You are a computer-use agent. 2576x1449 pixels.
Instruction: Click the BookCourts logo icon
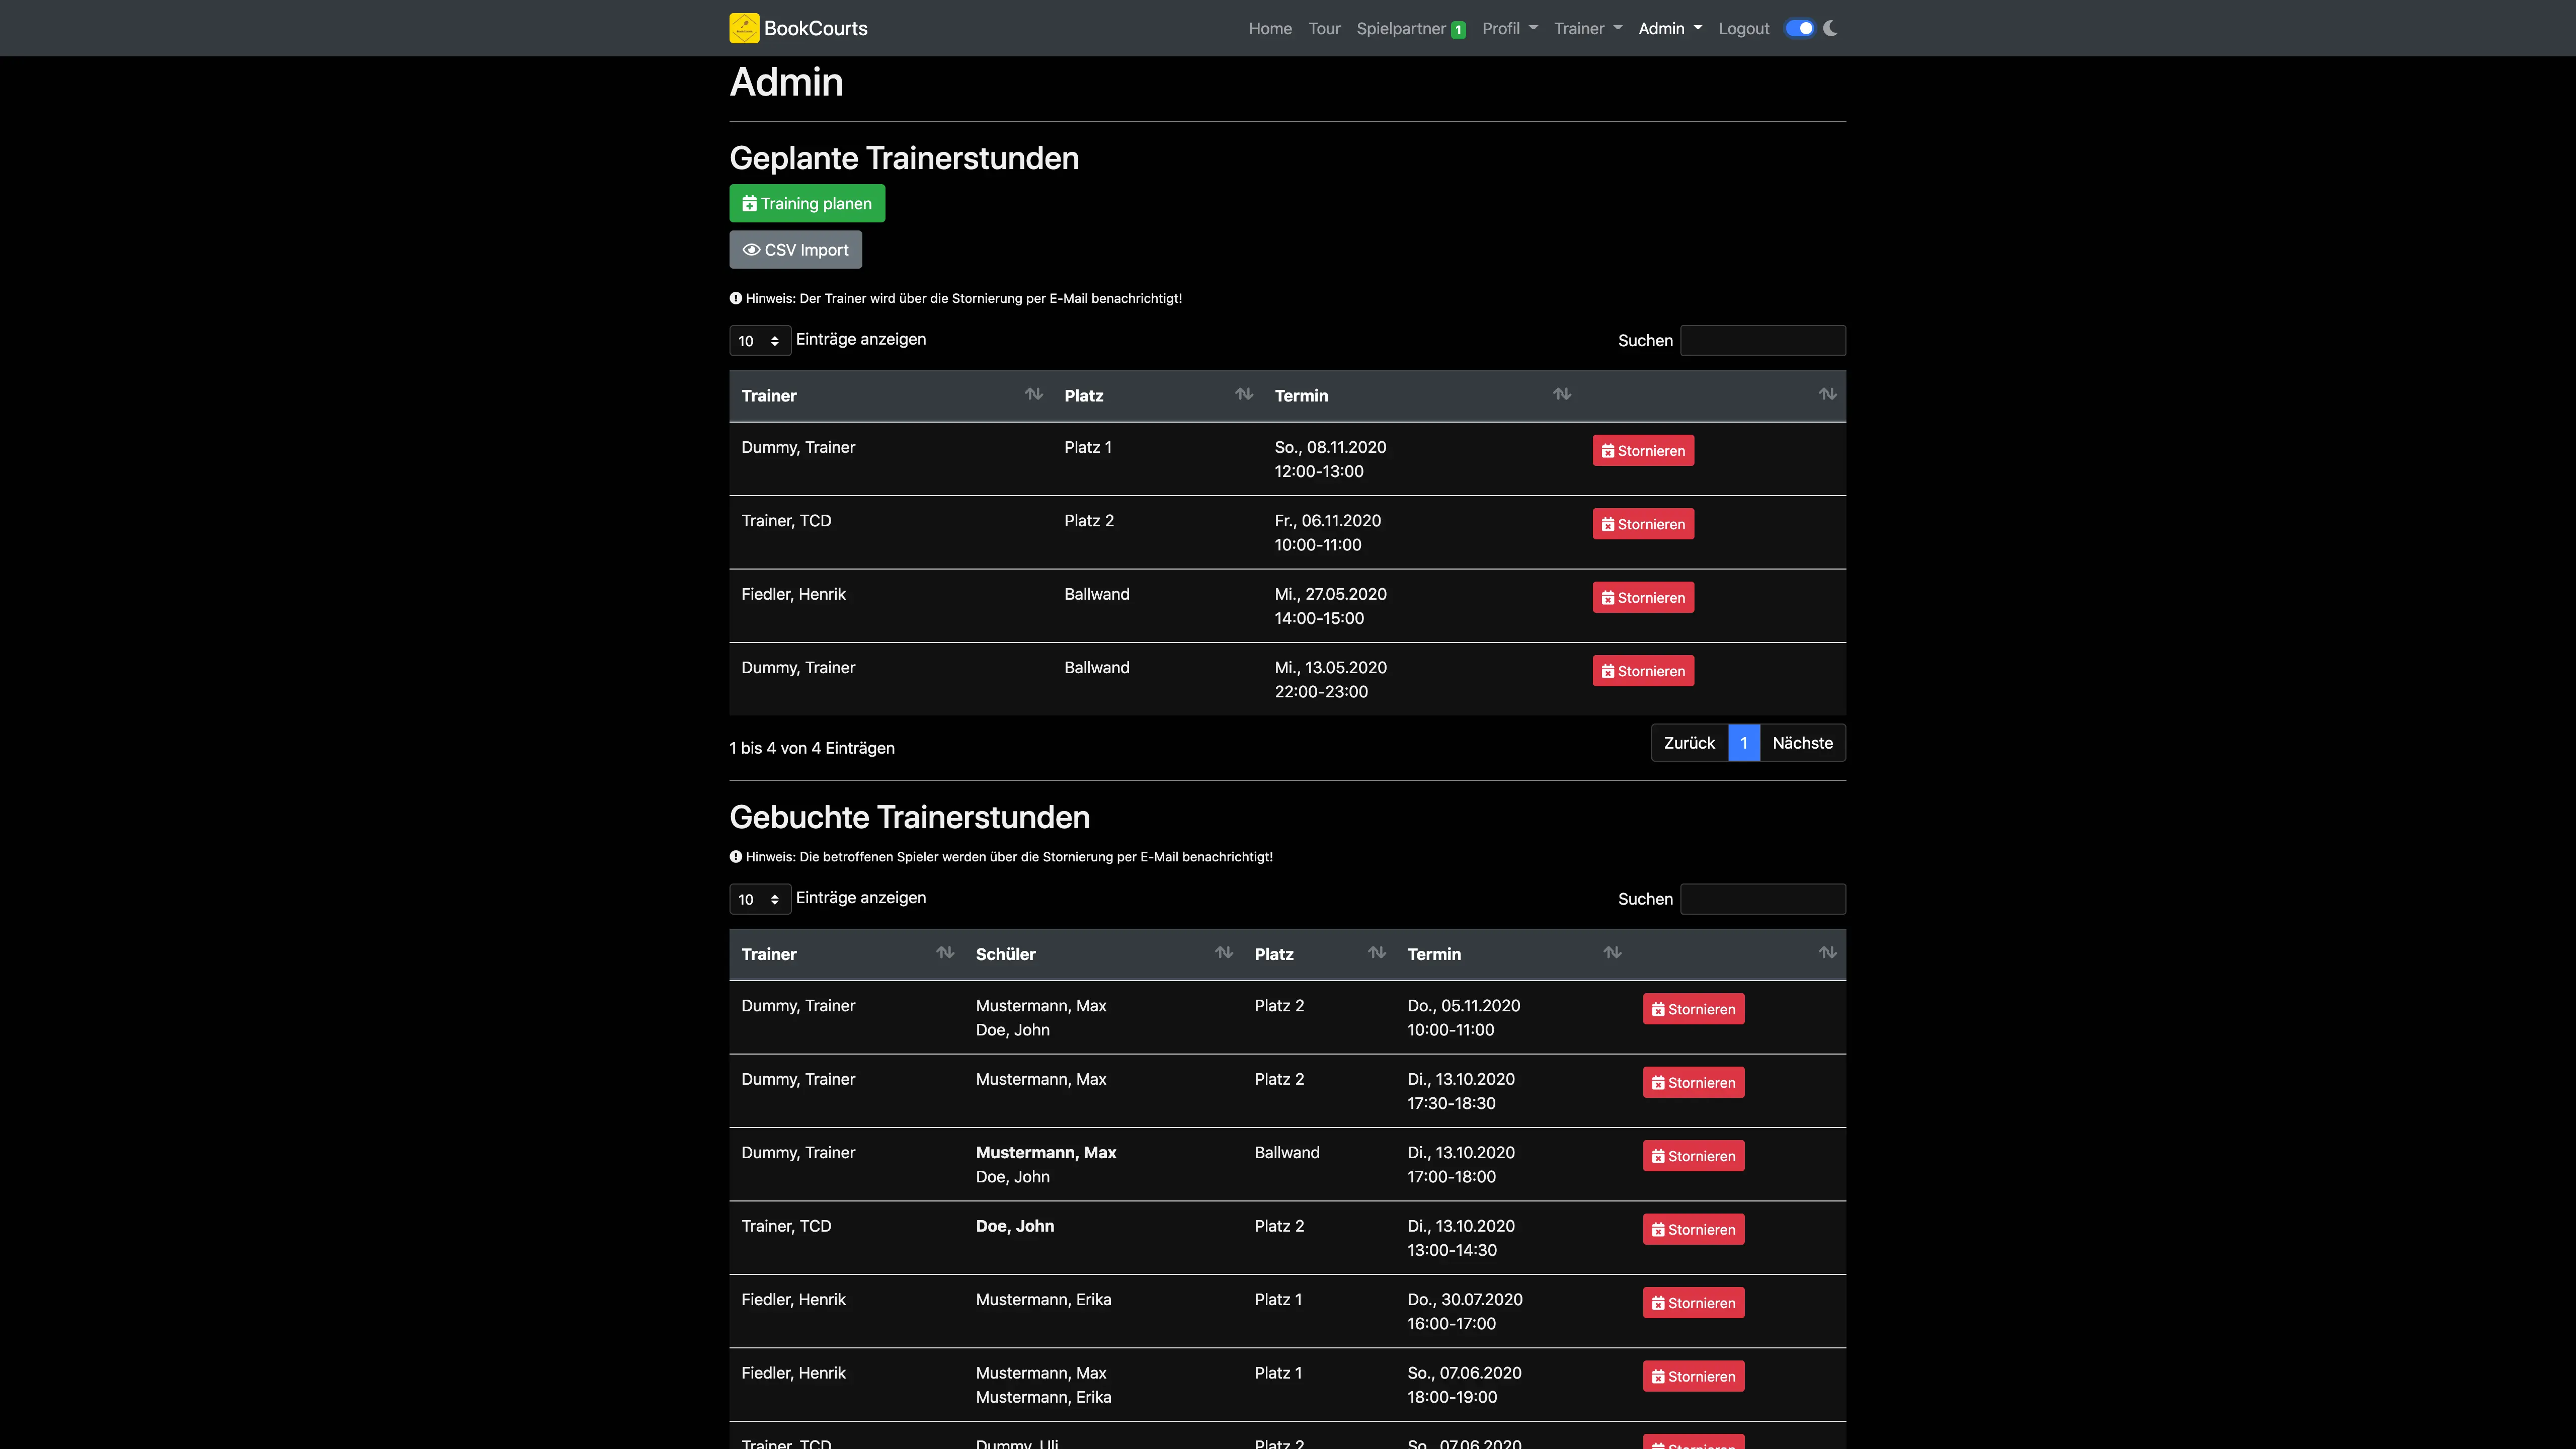tap(744, 28)
